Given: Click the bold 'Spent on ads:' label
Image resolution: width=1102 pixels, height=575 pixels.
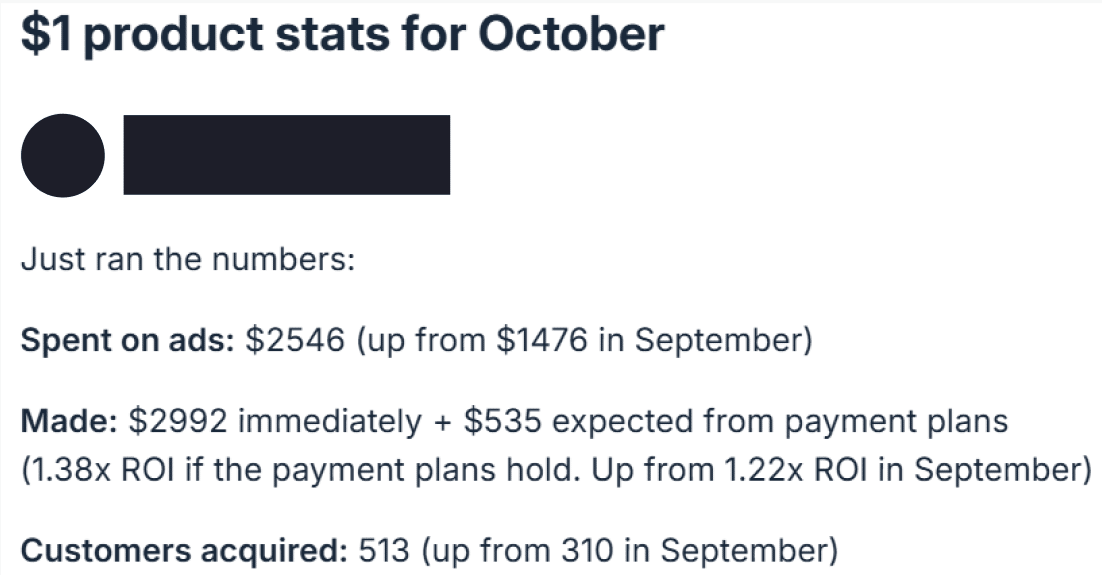Looking at the screenshot, I should pyautogui.click(x=127, y=341).
